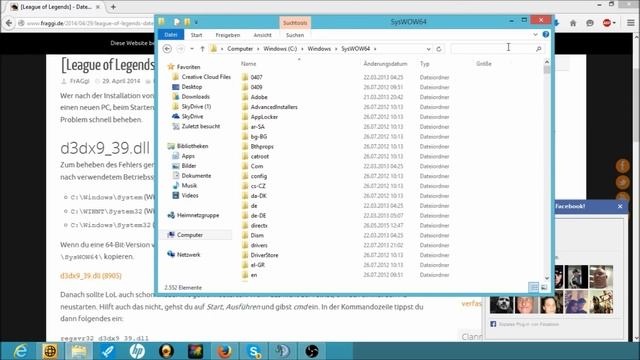640x360 pixels.
Task: Click the Suchtools contextual tab
Action: click(295, 23)
